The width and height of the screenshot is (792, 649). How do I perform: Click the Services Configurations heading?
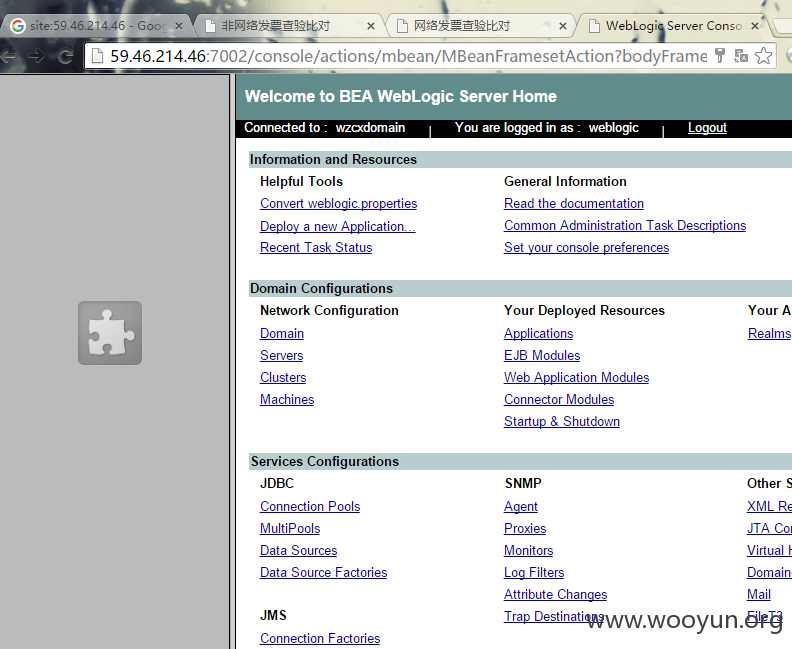325,462
